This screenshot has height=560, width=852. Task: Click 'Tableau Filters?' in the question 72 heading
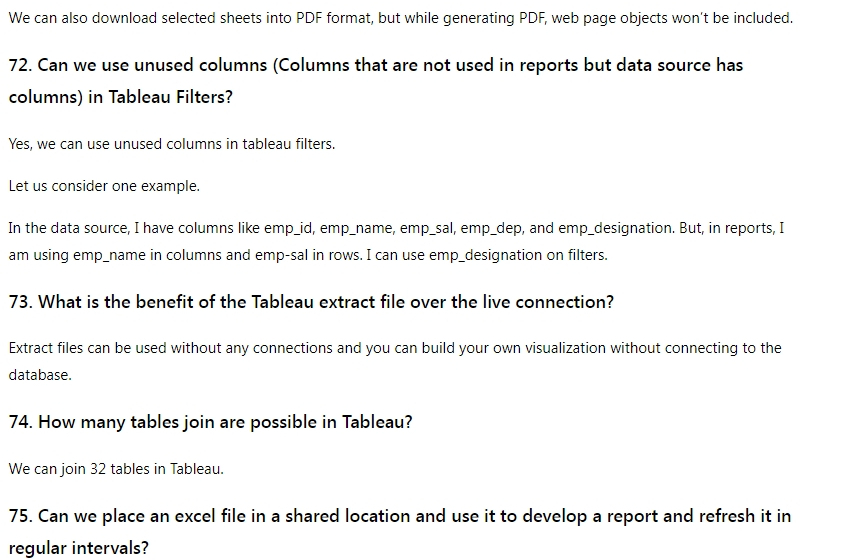171,97
